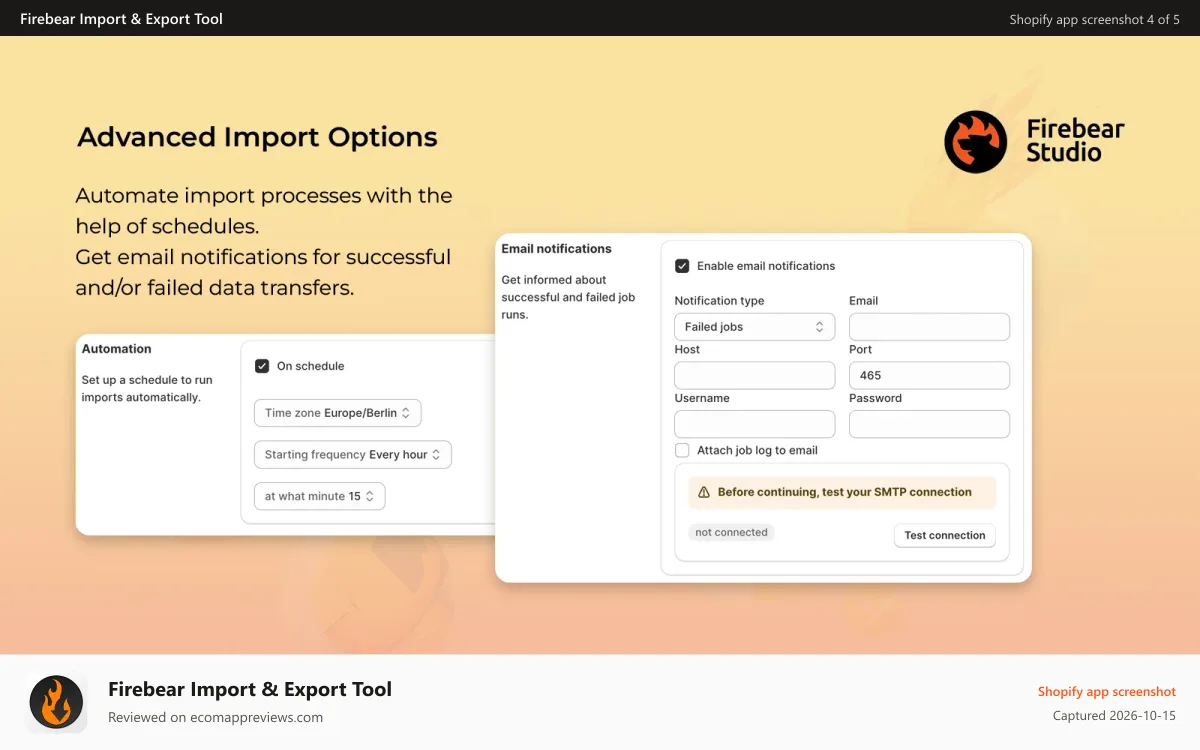1200x750 pixels.
Task: Click the Firebear Studio bear logo
Action: click(x=975, y=142)
